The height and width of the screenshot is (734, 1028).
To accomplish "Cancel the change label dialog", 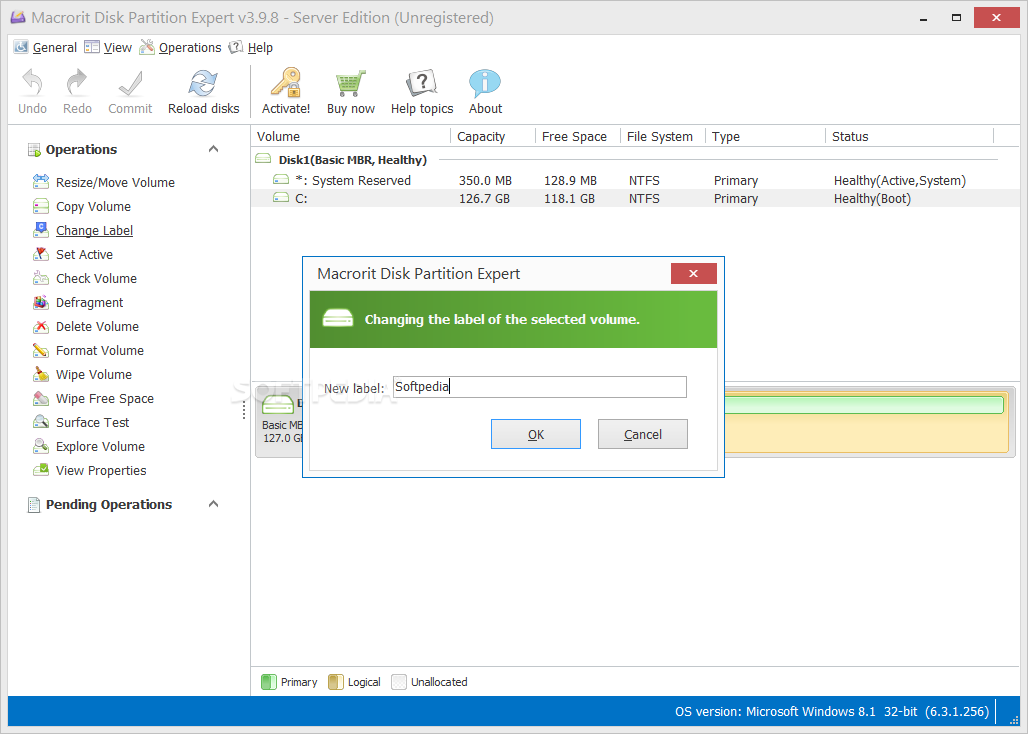I will tap(642, 434).
